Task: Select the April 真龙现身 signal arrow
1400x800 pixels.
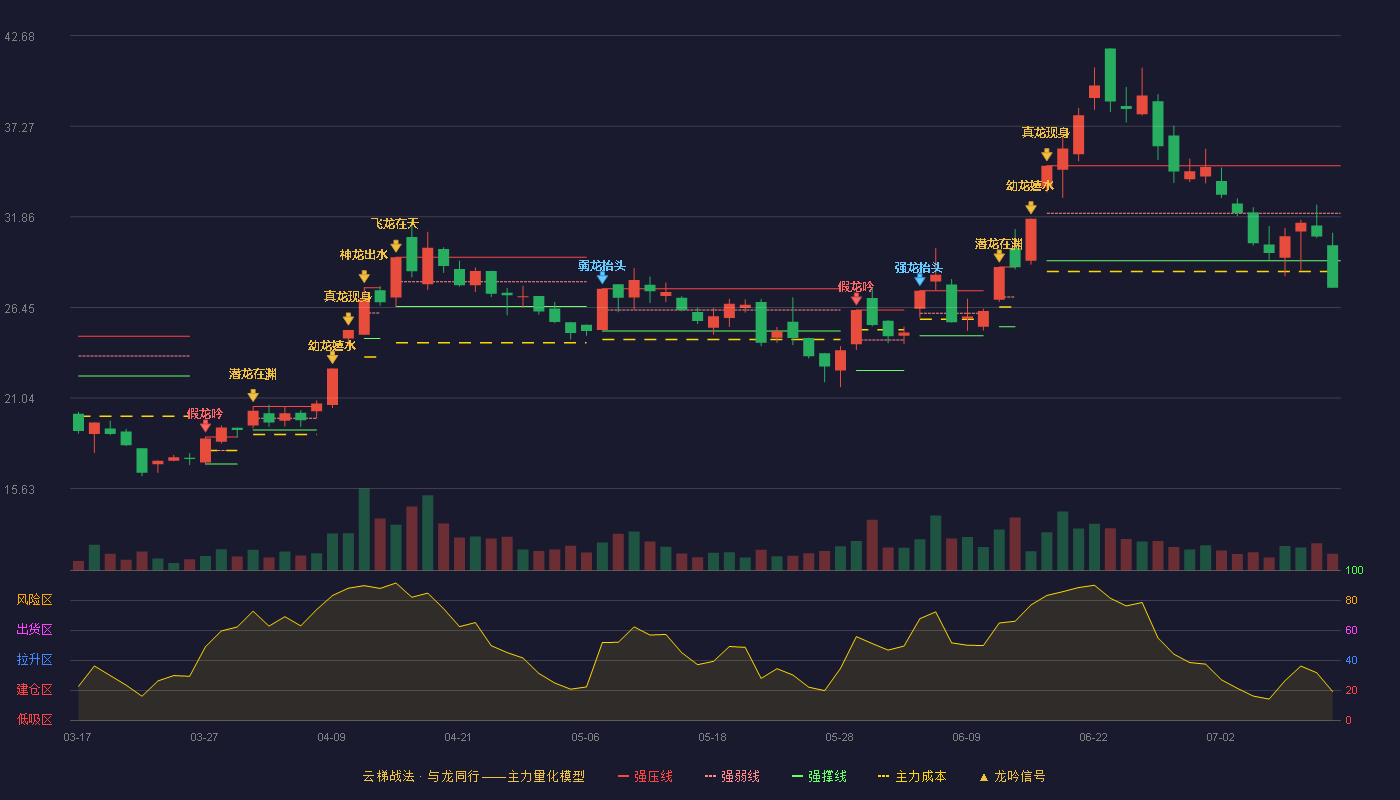Action: [x=348, y=319]
